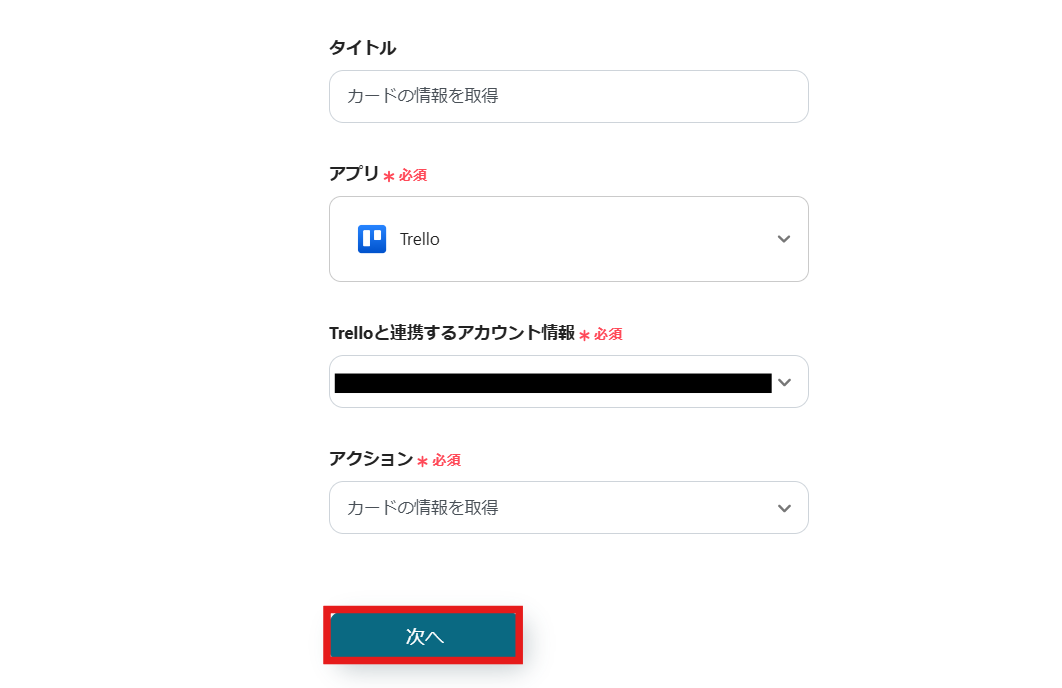
Task: Expand the アクション dropdown chevron
Action: (x=784, y=508)
